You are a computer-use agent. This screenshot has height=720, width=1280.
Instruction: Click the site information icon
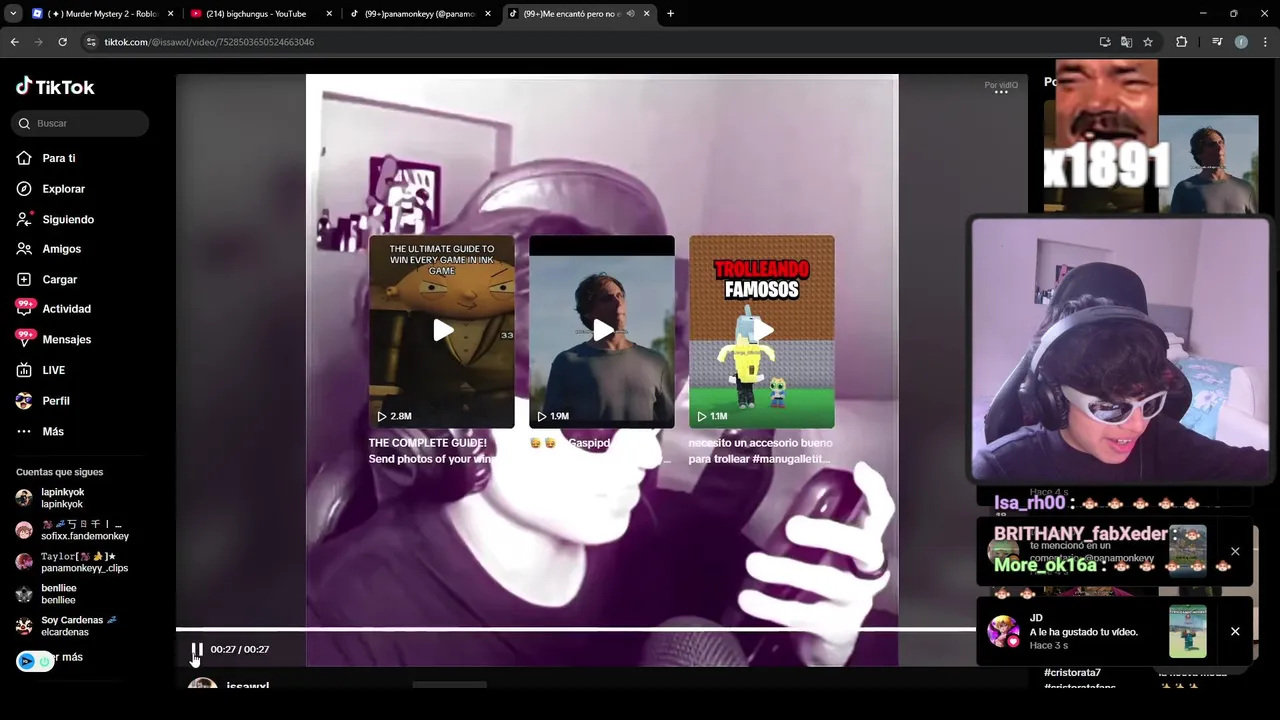click(x=91, y=42)
